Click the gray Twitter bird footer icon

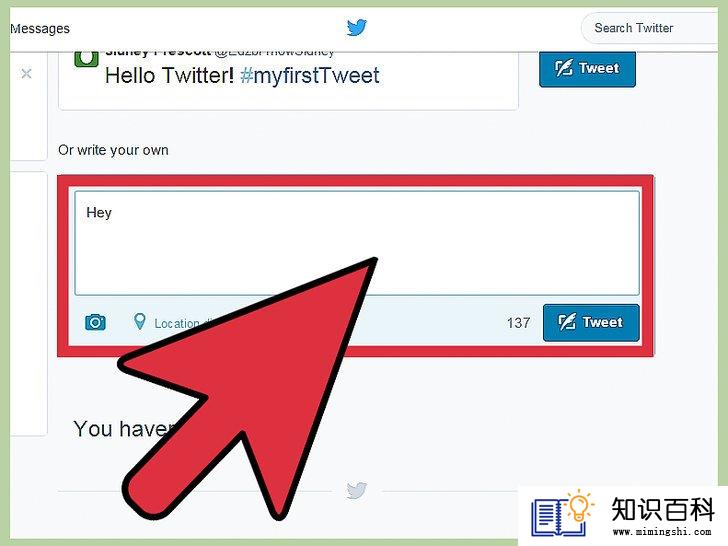pyautogui.click(x=357, y=490)
